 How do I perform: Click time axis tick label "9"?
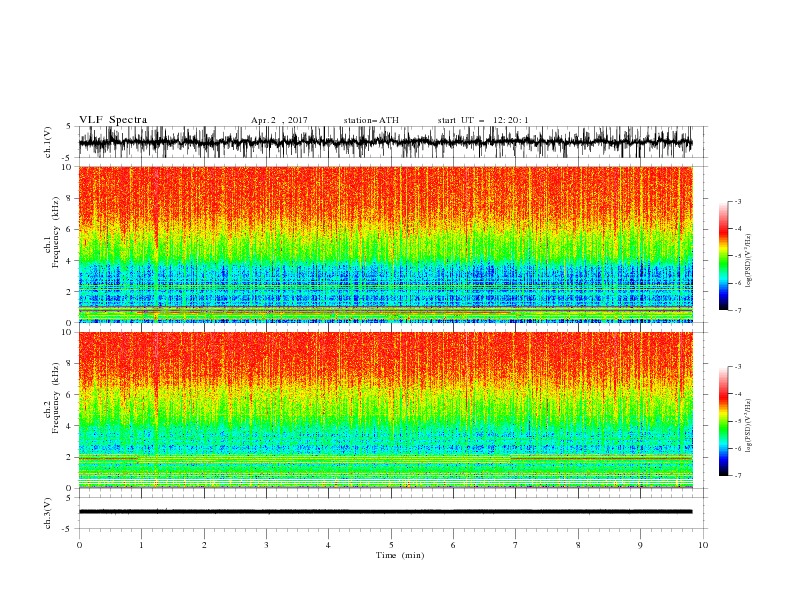coord(640,545)
